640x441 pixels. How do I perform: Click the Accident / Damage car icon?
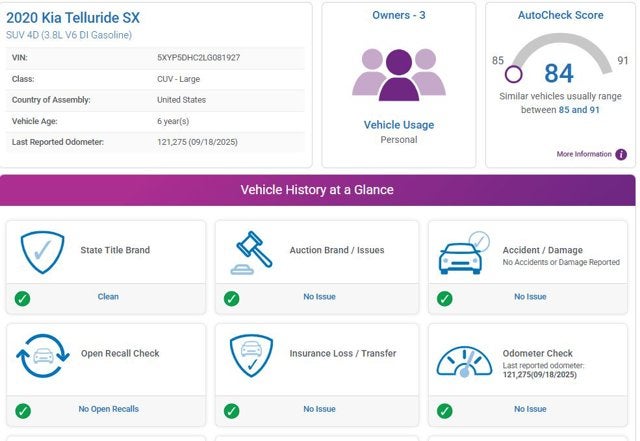point(465,253)
